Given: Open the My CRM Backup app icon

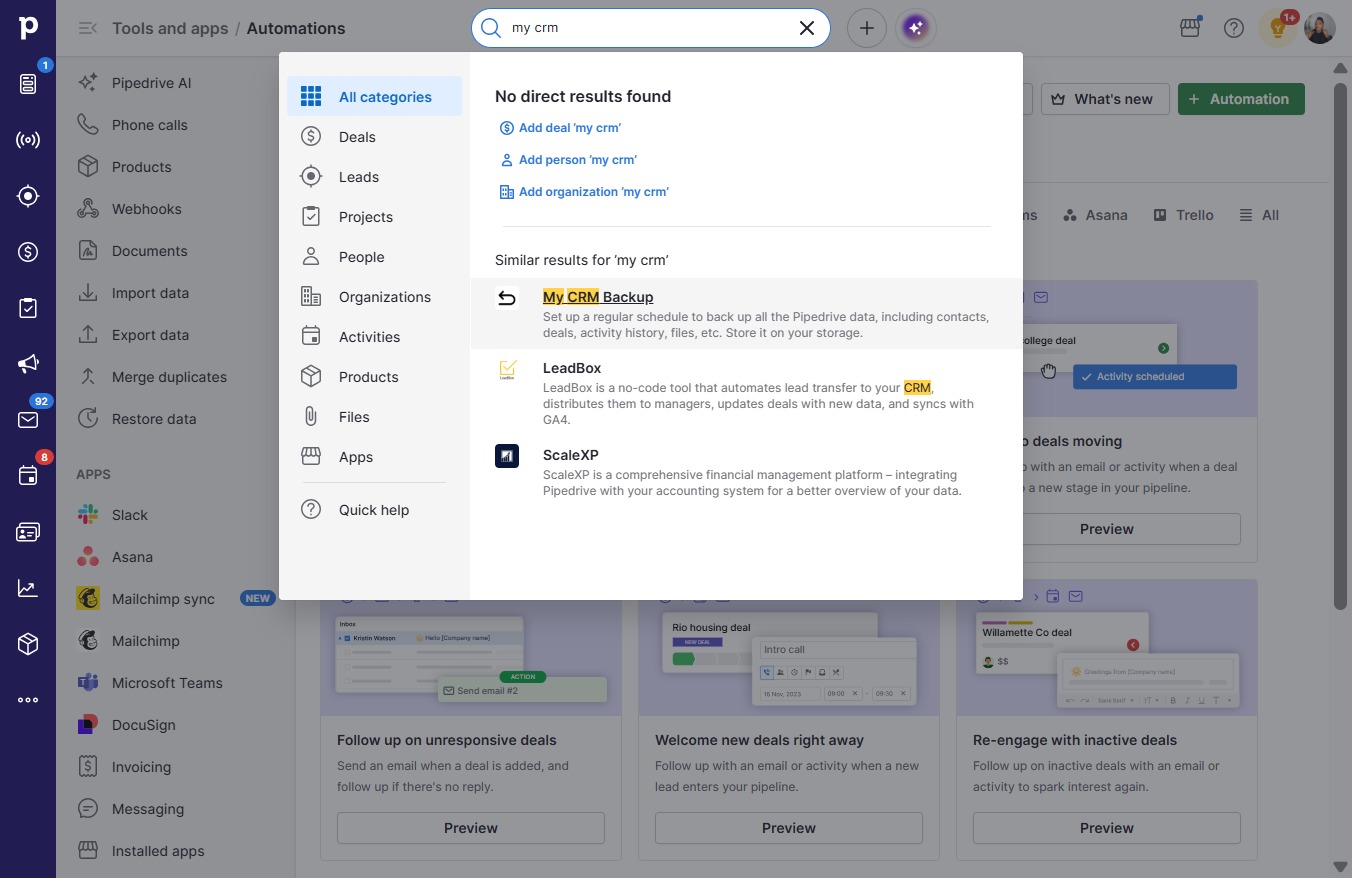Looking at the screenshot, I should pyautogui.click(x=507, y=298).
